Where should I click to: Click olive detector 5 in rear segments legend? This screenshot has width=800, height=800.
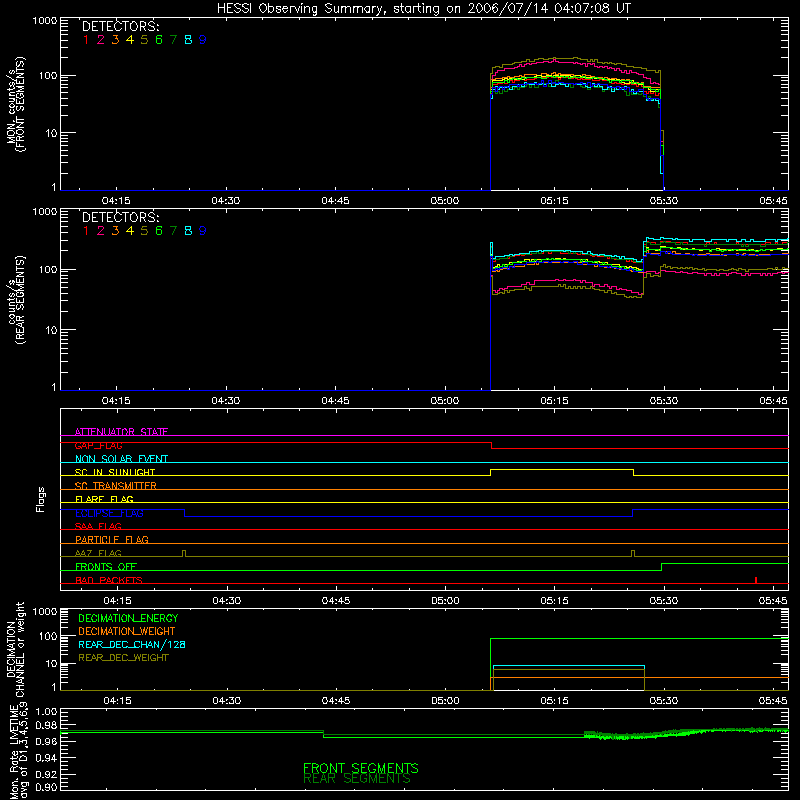[x=144, y=231]
